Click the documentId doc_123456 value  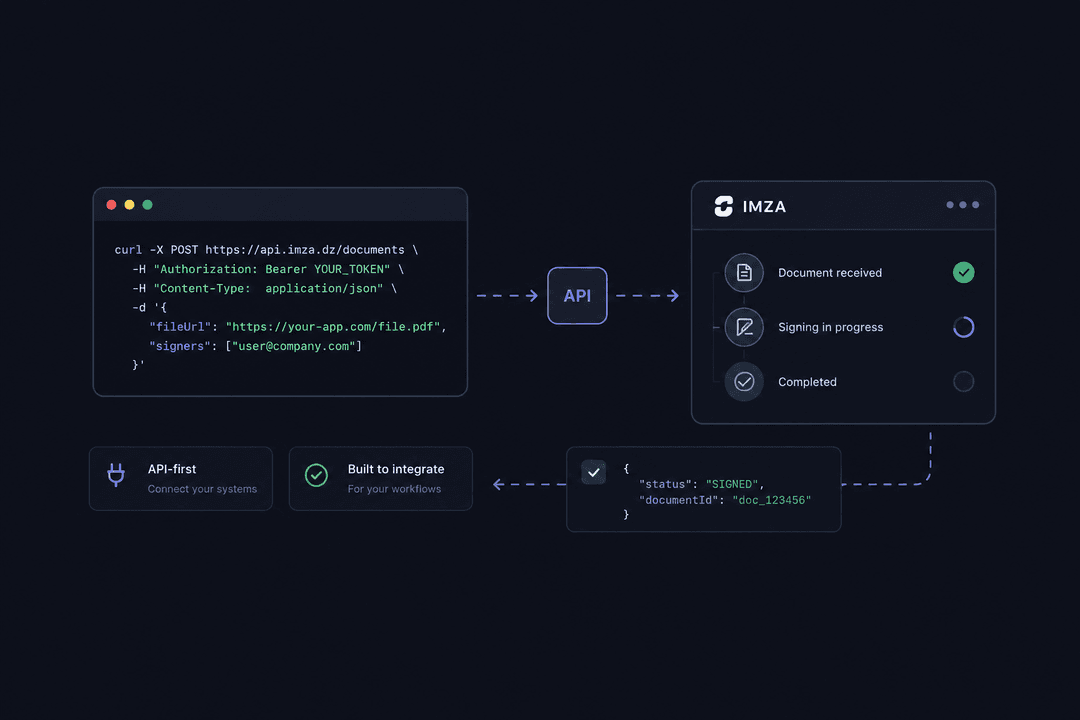click(x=771, y=500)
